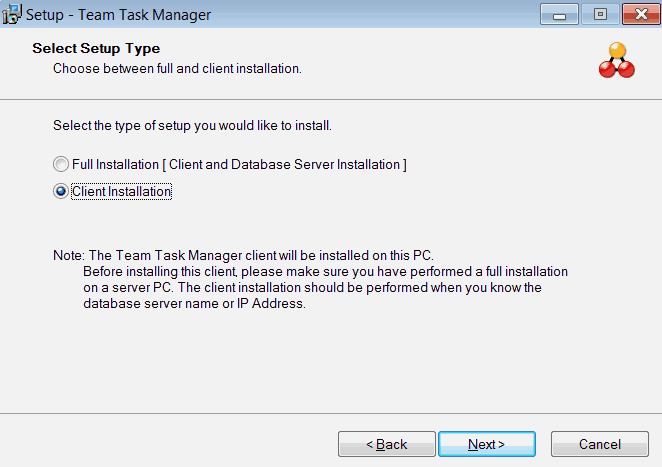Click the 'database server name or IP Address' line
The image size is (662, 467).
pos(194,304)
